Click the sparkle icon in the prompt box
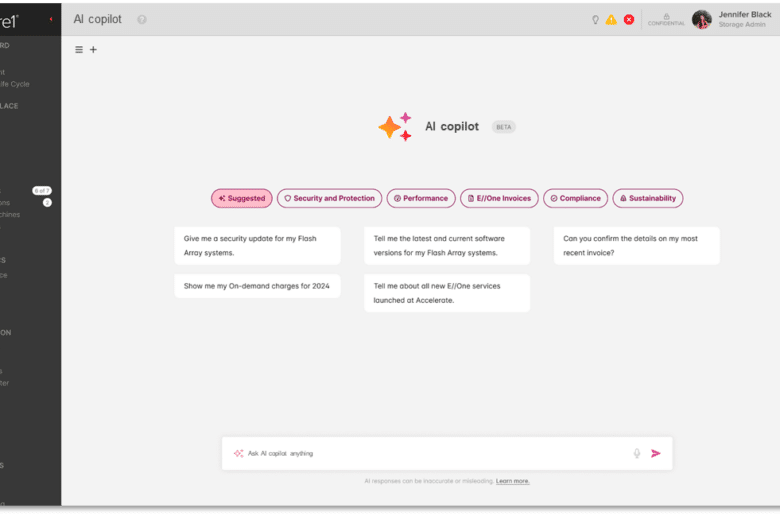780x516 pixels. 238,453
